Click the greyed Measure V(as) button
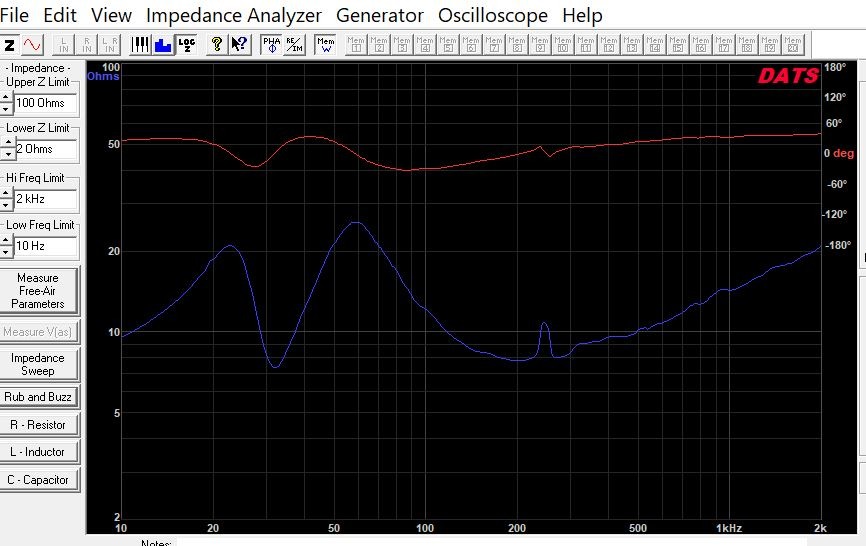This screenshot has height=546, width=866. click(x=39, y=332)
